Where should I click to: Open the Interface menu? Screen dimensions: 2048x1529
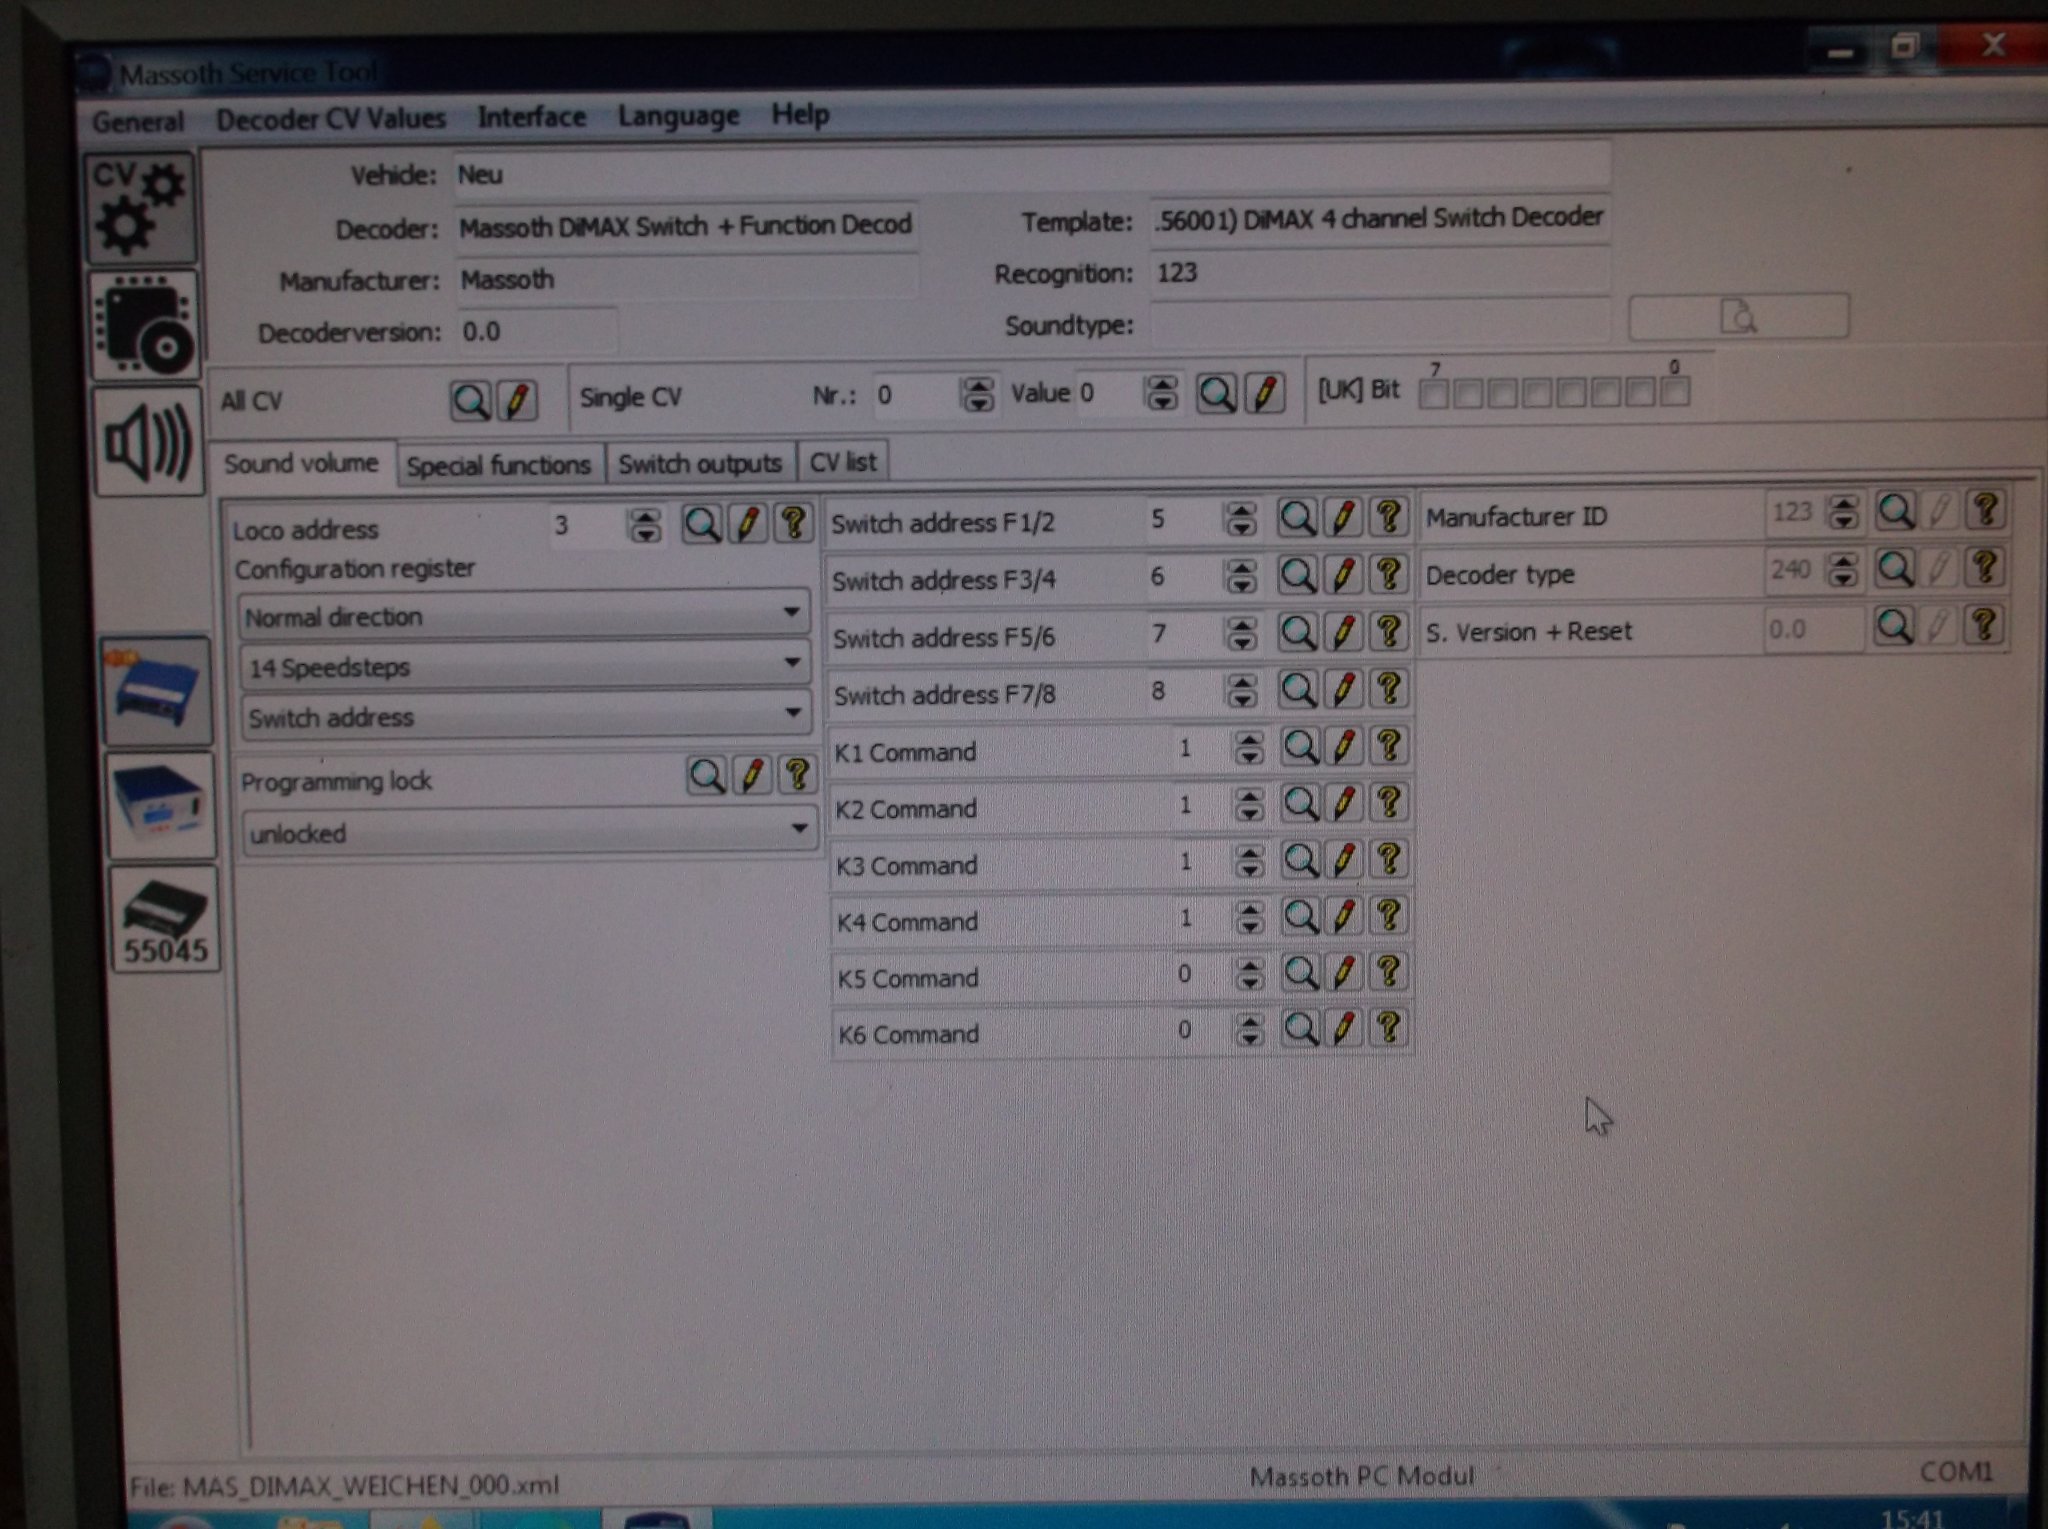tap(532, 117)
